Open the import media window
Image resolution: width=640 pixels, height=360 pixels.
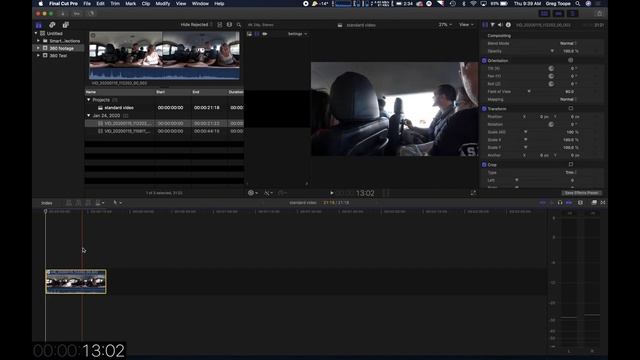(x=63, y=13)
